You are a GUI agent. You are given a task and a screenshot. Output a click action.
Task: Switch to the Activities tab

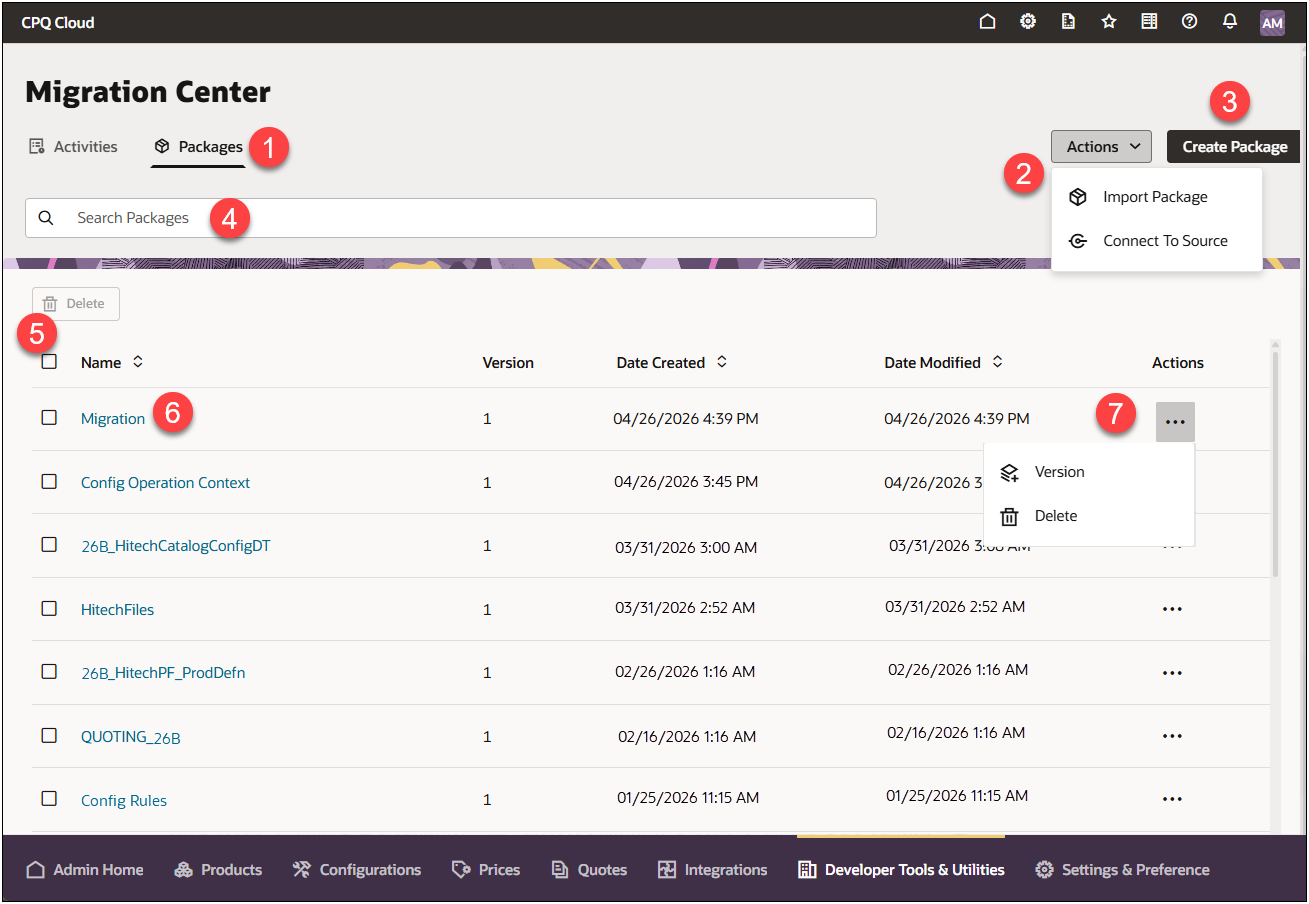click(73, 147)
